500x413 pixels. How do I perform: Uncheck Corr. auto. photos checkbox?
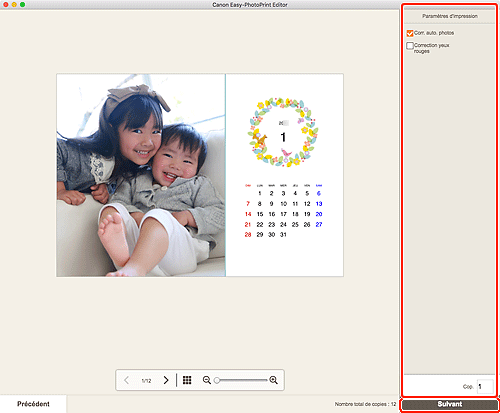(410, 33)
